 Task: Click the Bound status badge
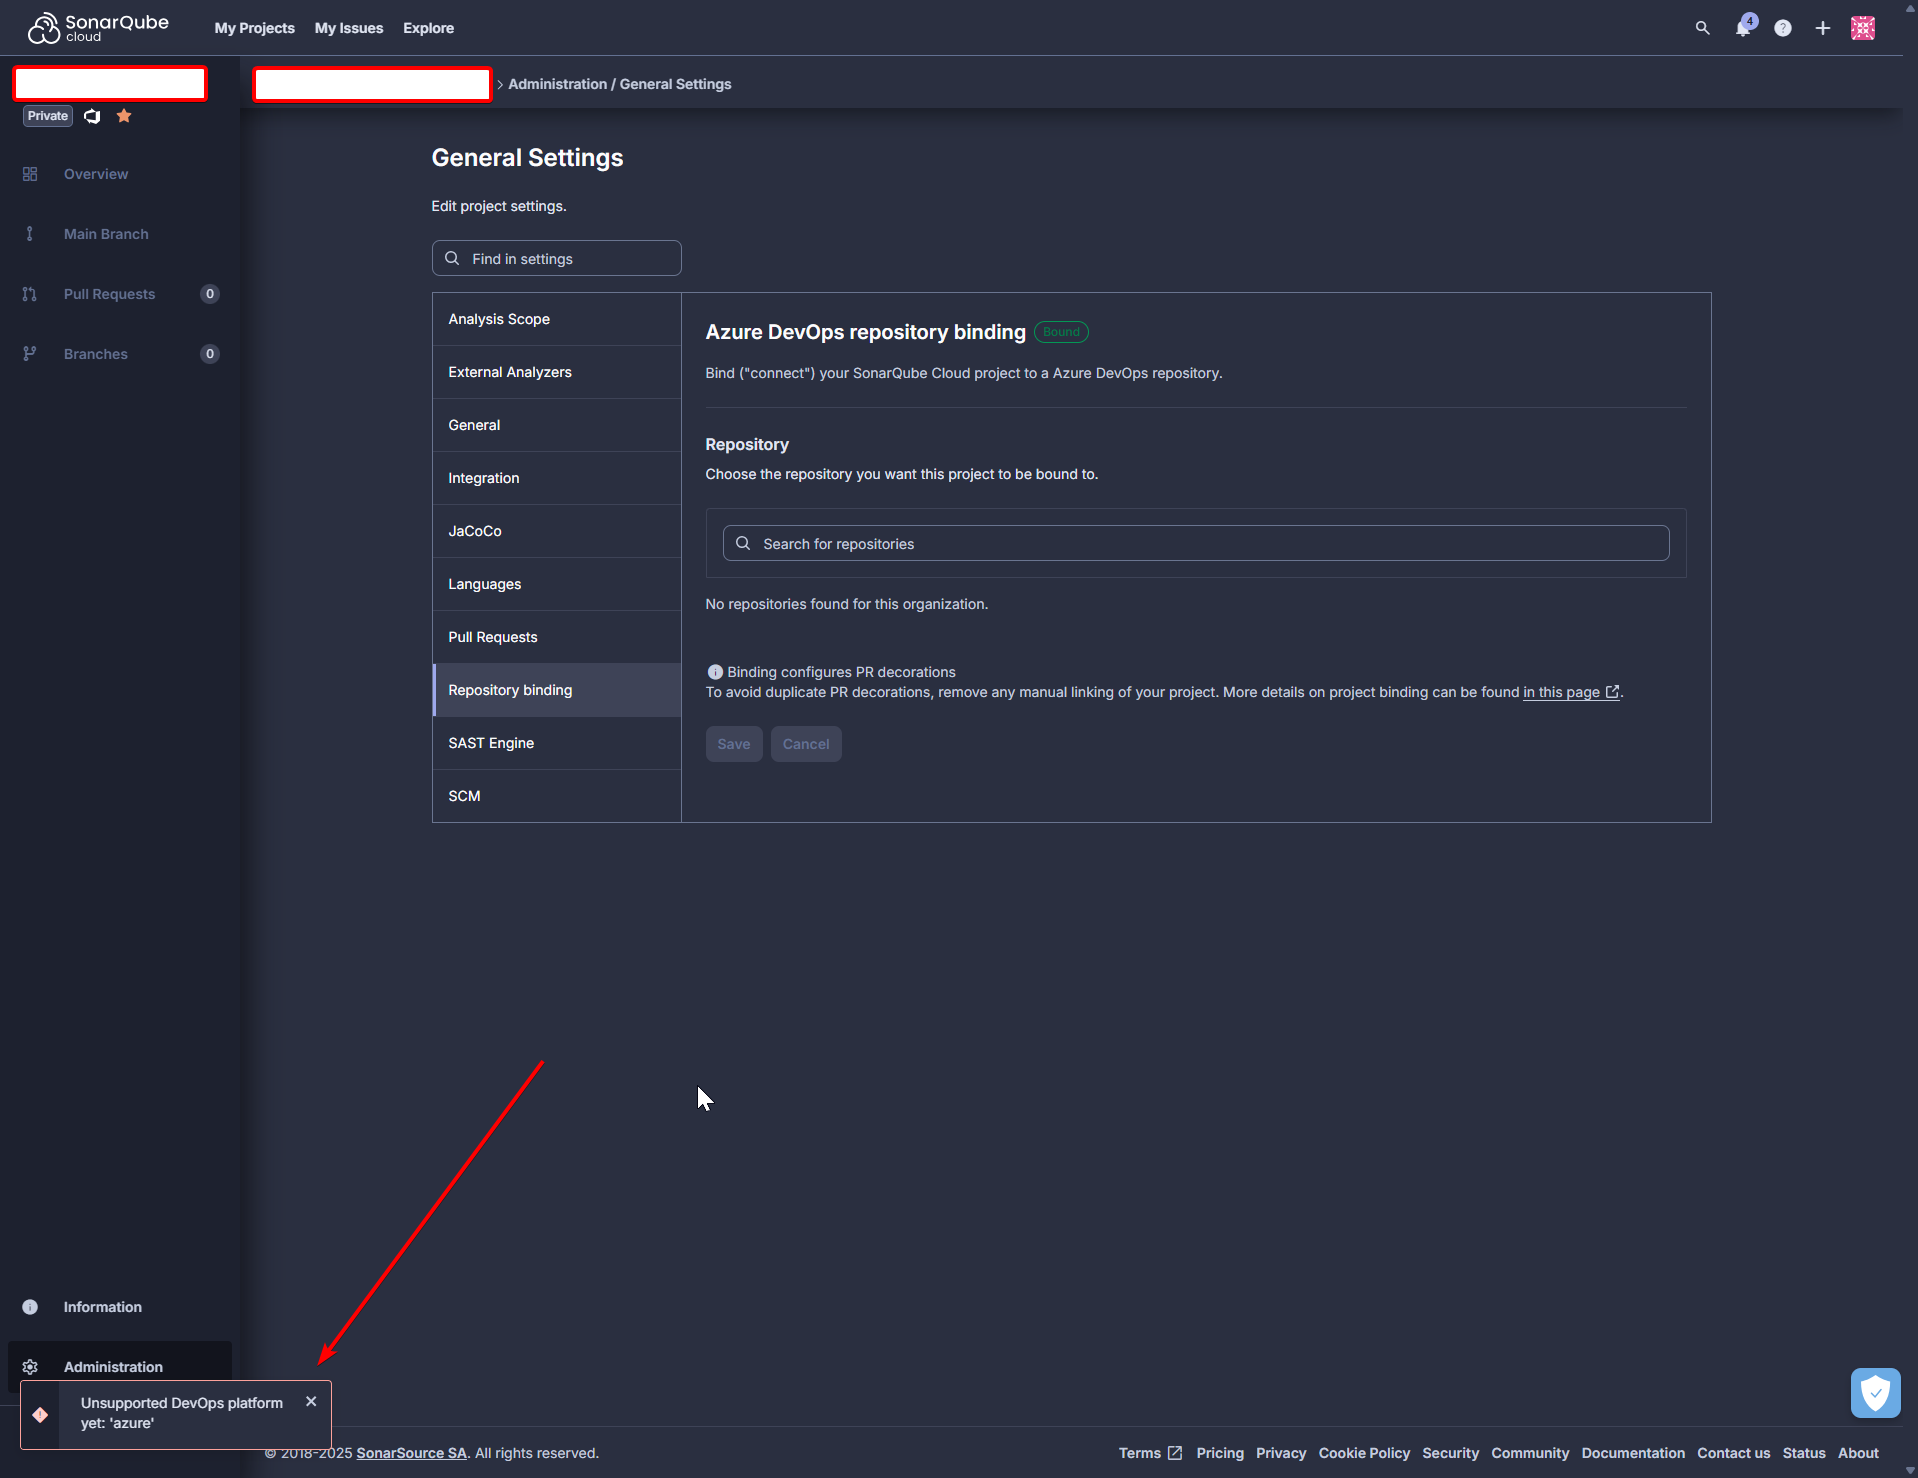pos(1061,332)
